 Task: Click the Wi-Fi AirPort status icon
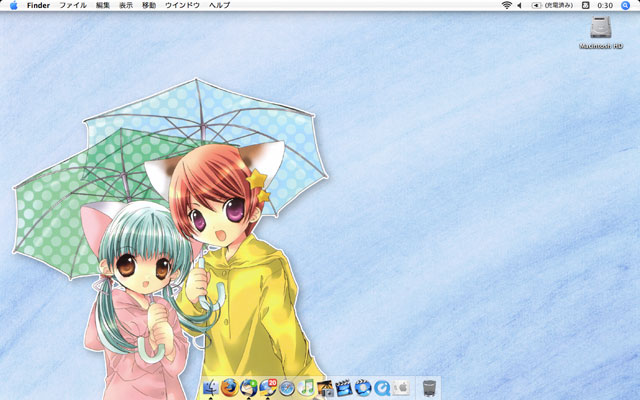[x=507, y=5]
